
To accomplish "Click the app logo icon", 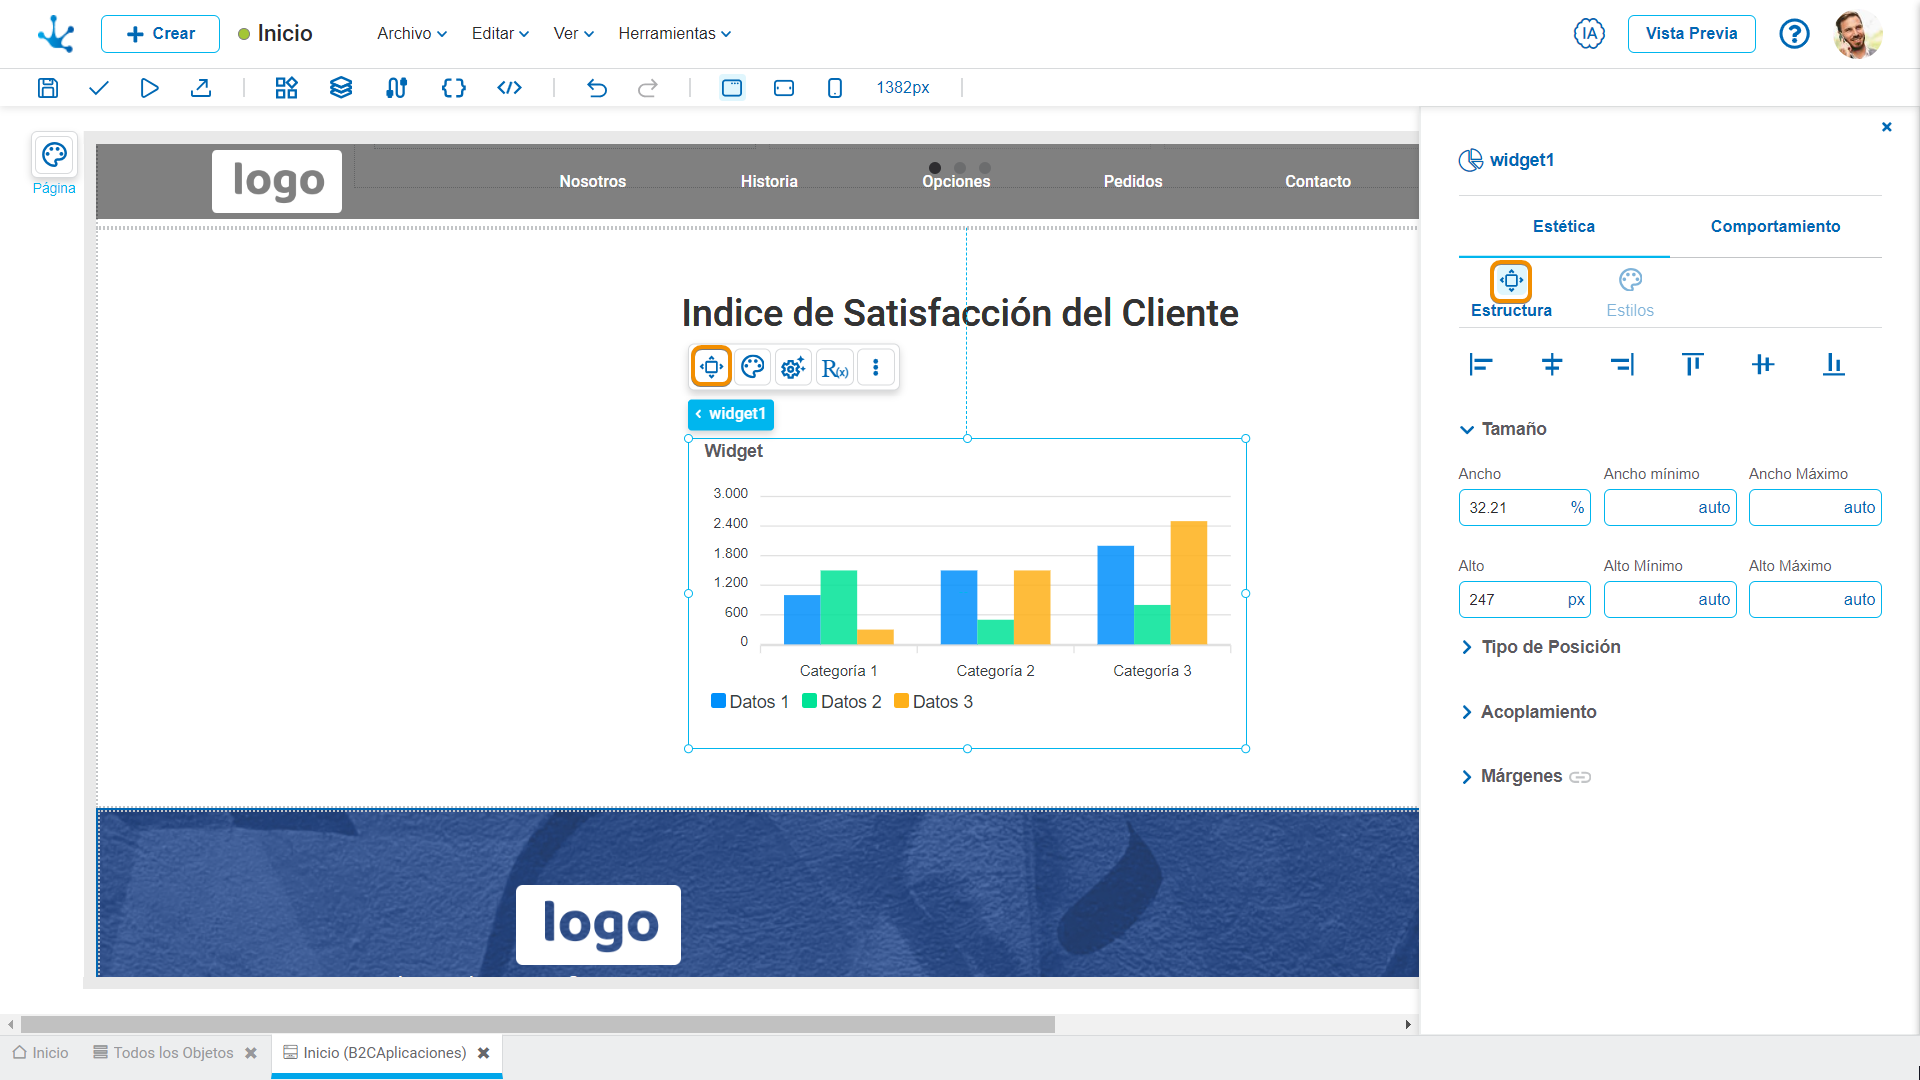I will click(56, 34).
